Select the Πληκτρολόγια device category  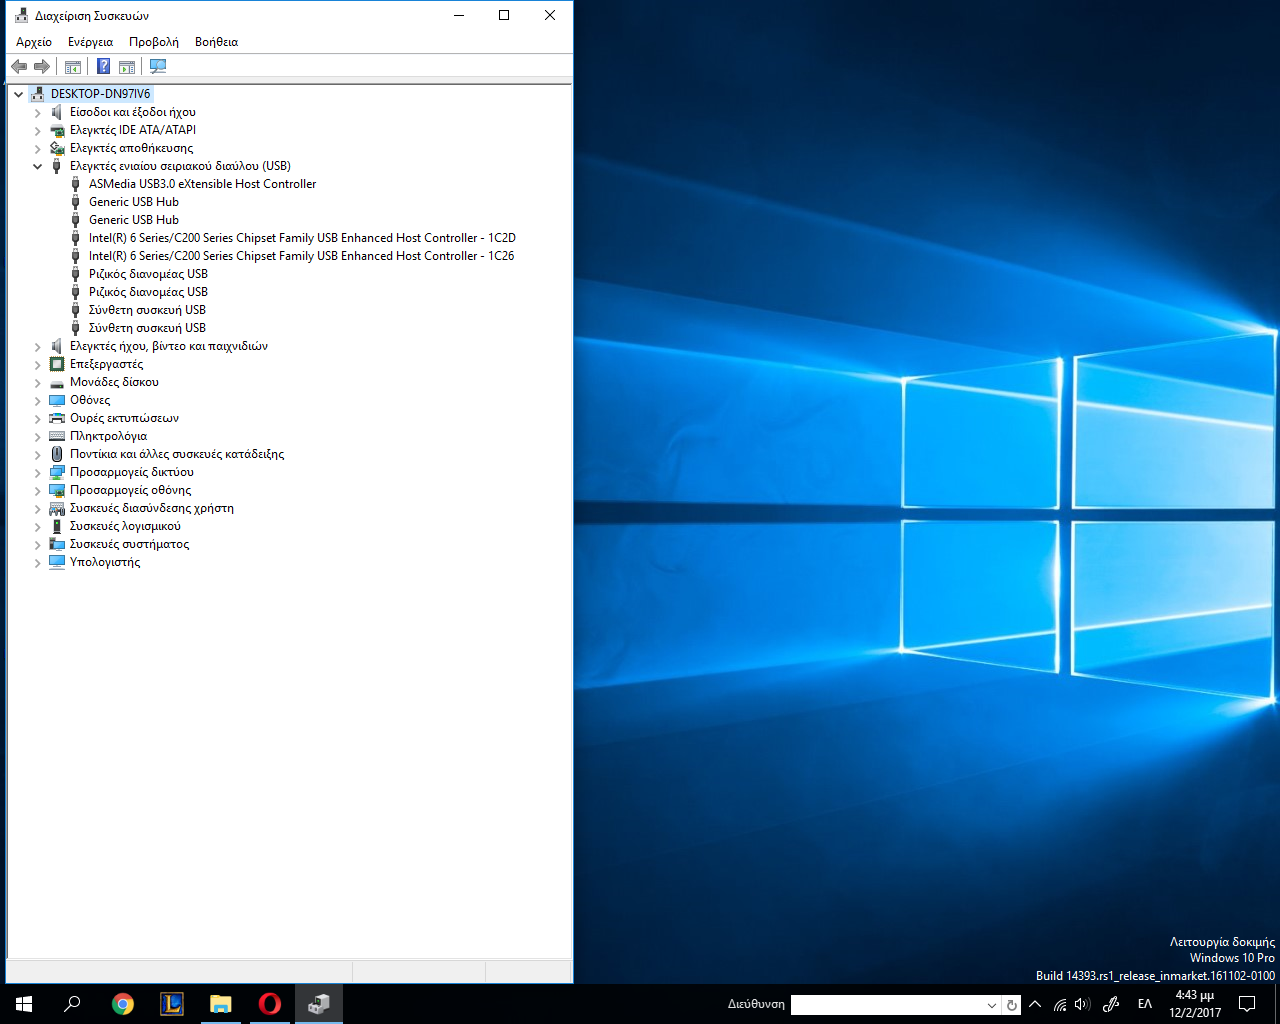pyautogui.click(x=108, y=436)
